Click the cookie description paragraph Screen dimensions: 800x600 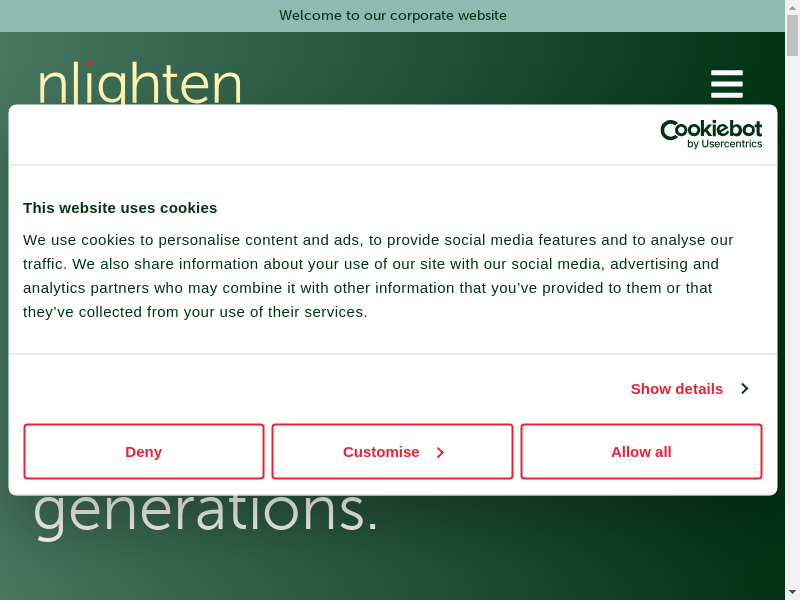point(380,276)
